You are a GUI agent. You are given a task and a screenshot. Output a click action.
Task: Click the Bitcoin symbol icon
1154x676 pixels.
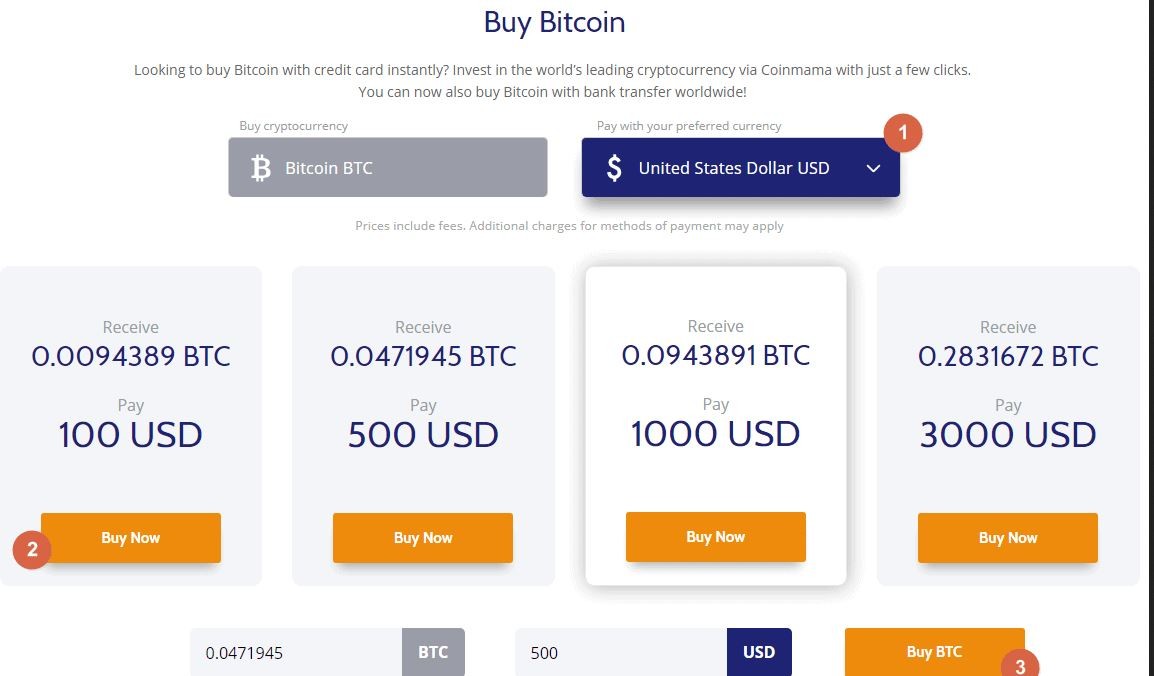coord(261,168)
